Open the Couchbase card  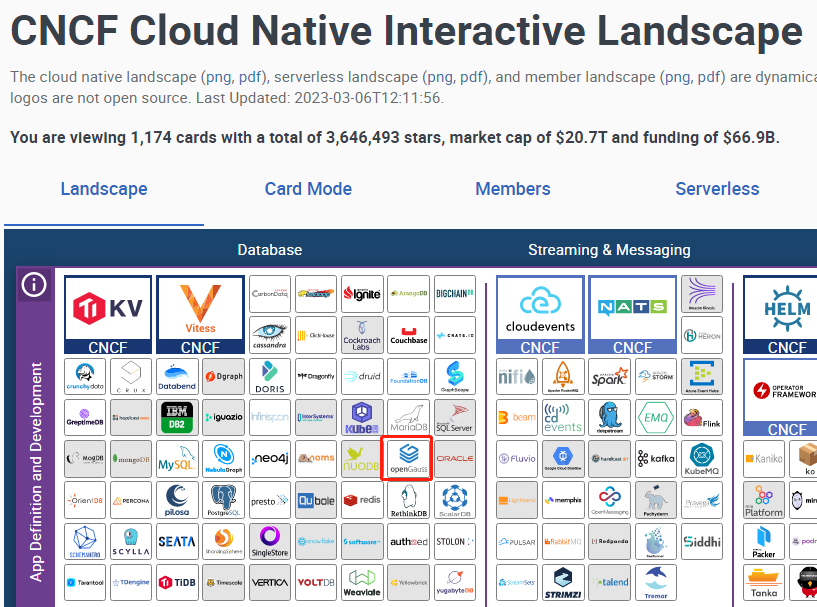click(x=408, y=335)
